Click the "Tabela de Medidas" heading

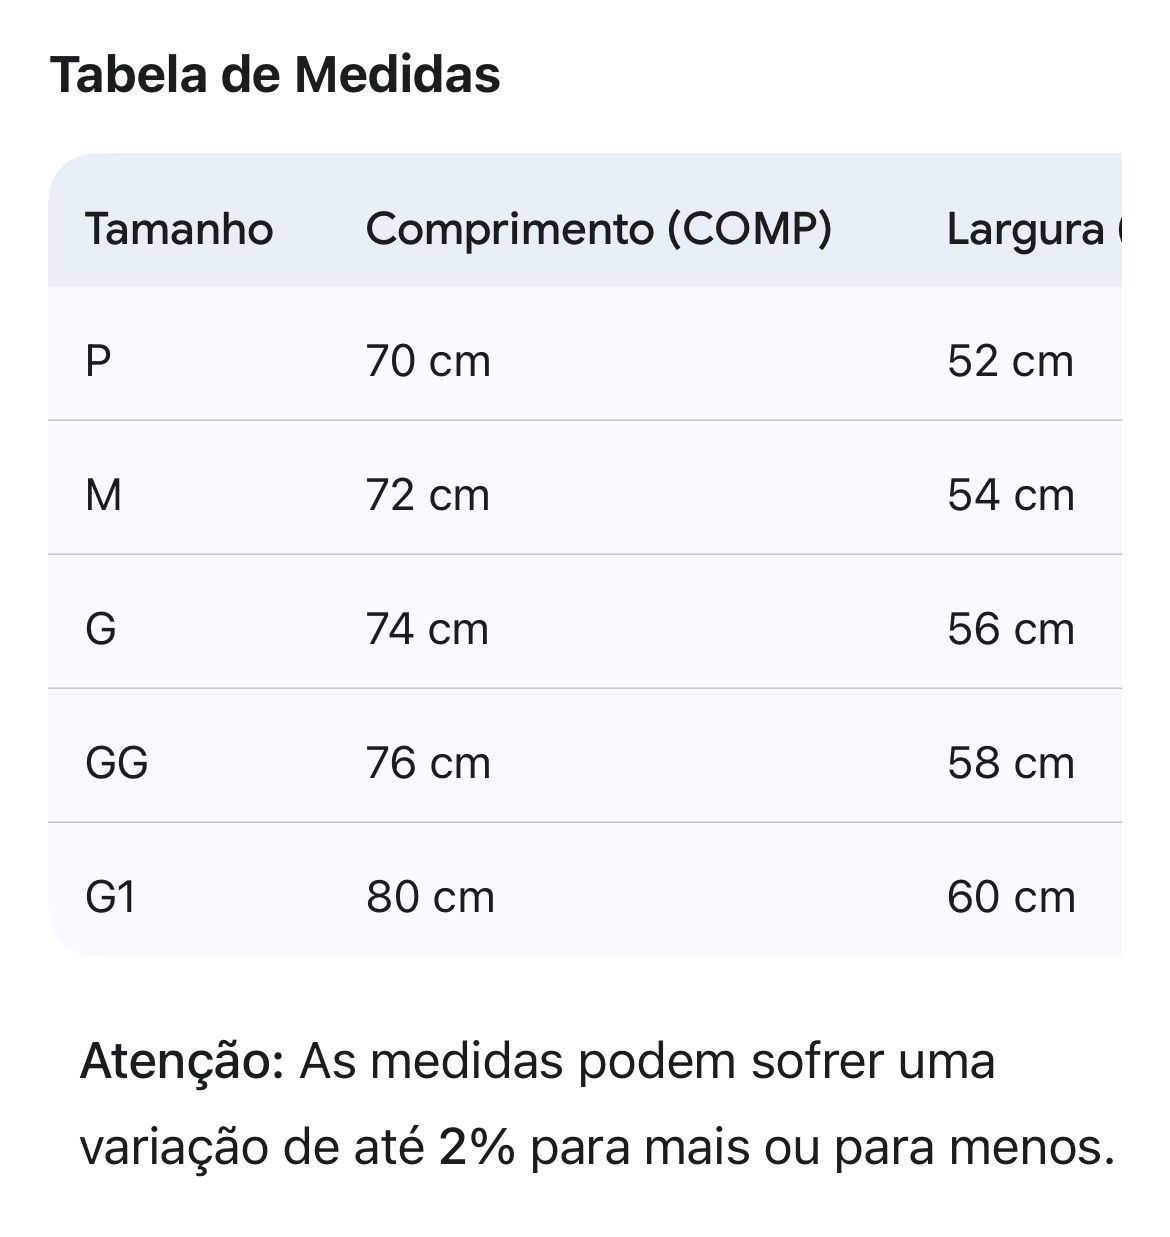tap(275, 75)
